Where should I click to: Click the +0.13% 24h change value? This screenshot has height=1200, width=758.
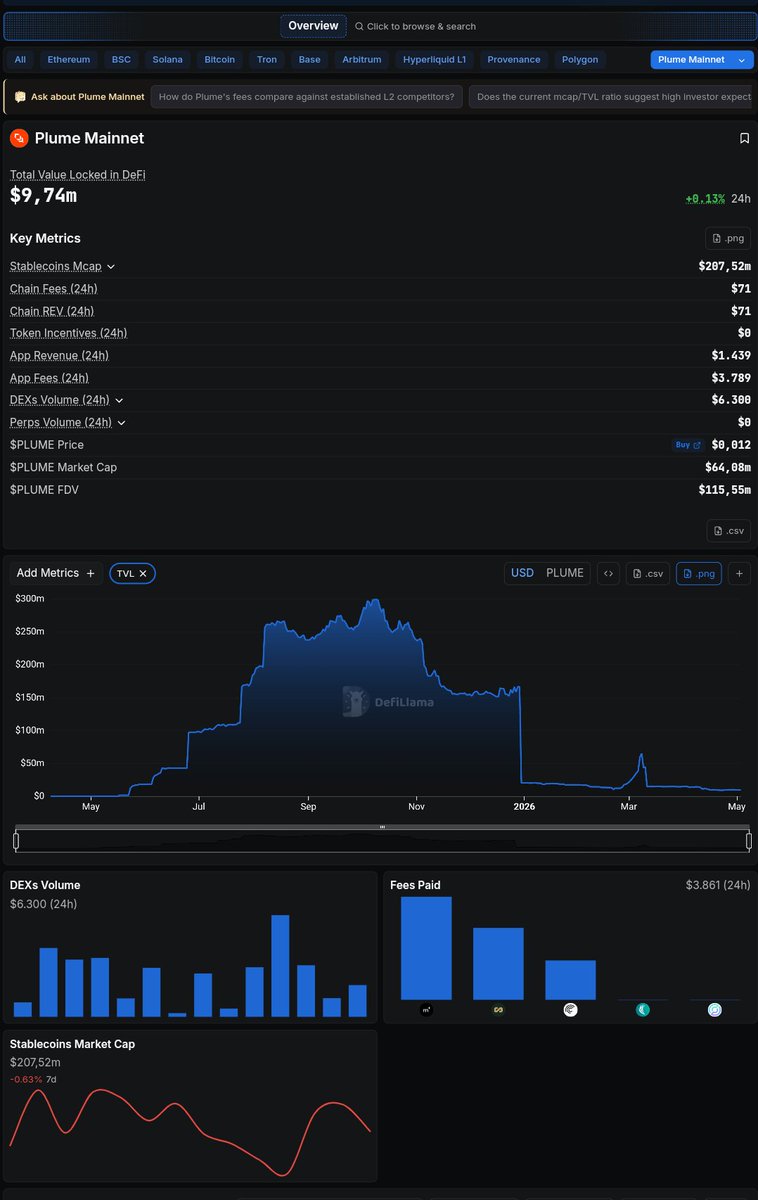click(705, 198)
